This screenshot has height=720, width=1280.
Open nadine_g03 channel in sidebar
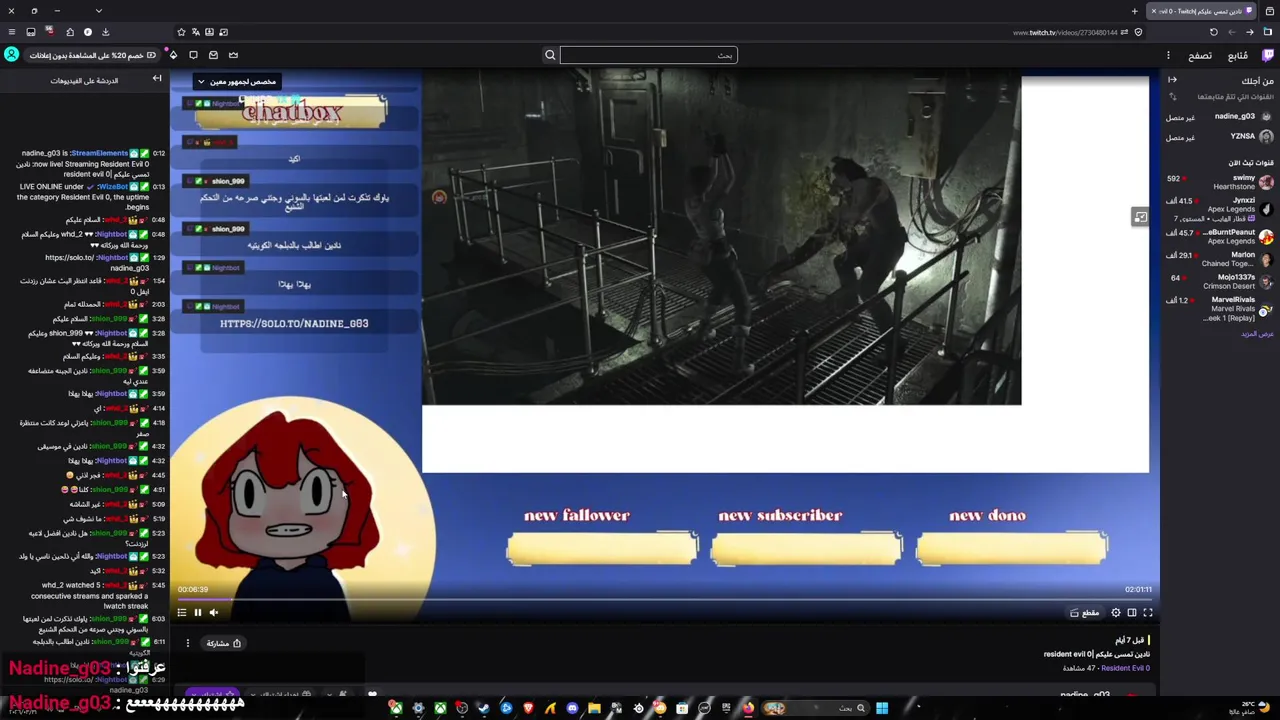coord(1220,117)
